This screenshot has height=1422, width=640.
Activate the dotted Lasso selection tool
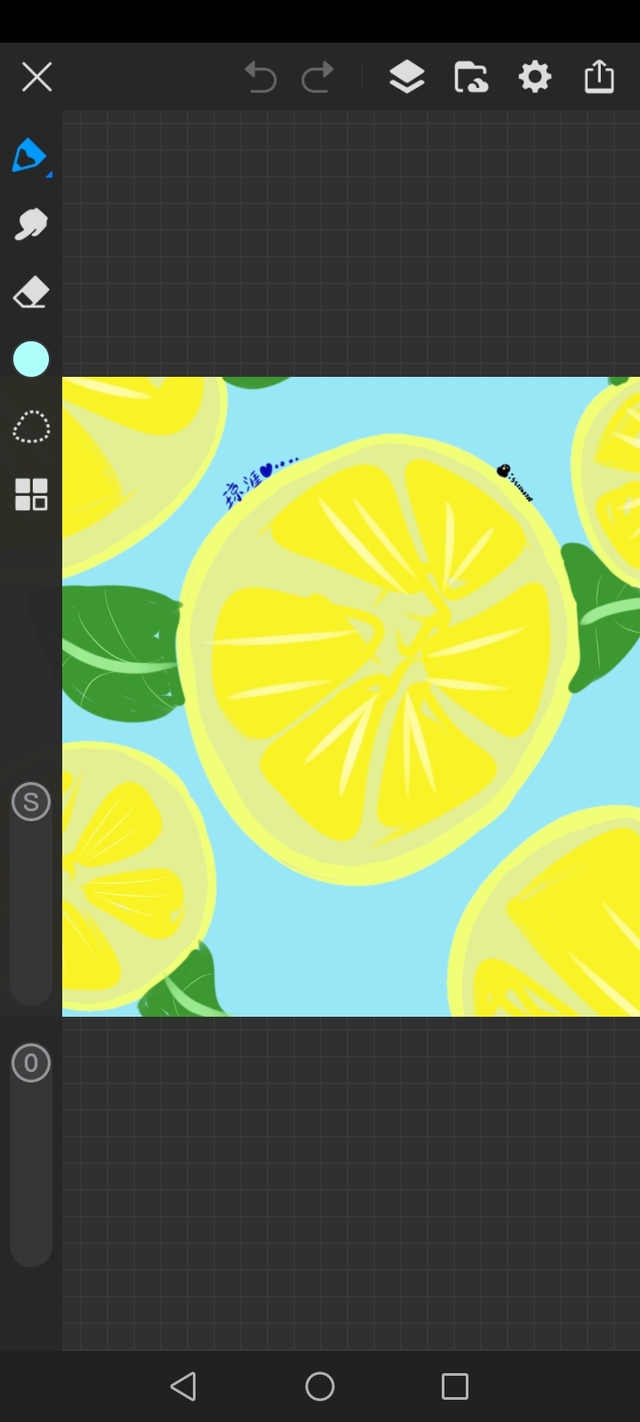31,427
